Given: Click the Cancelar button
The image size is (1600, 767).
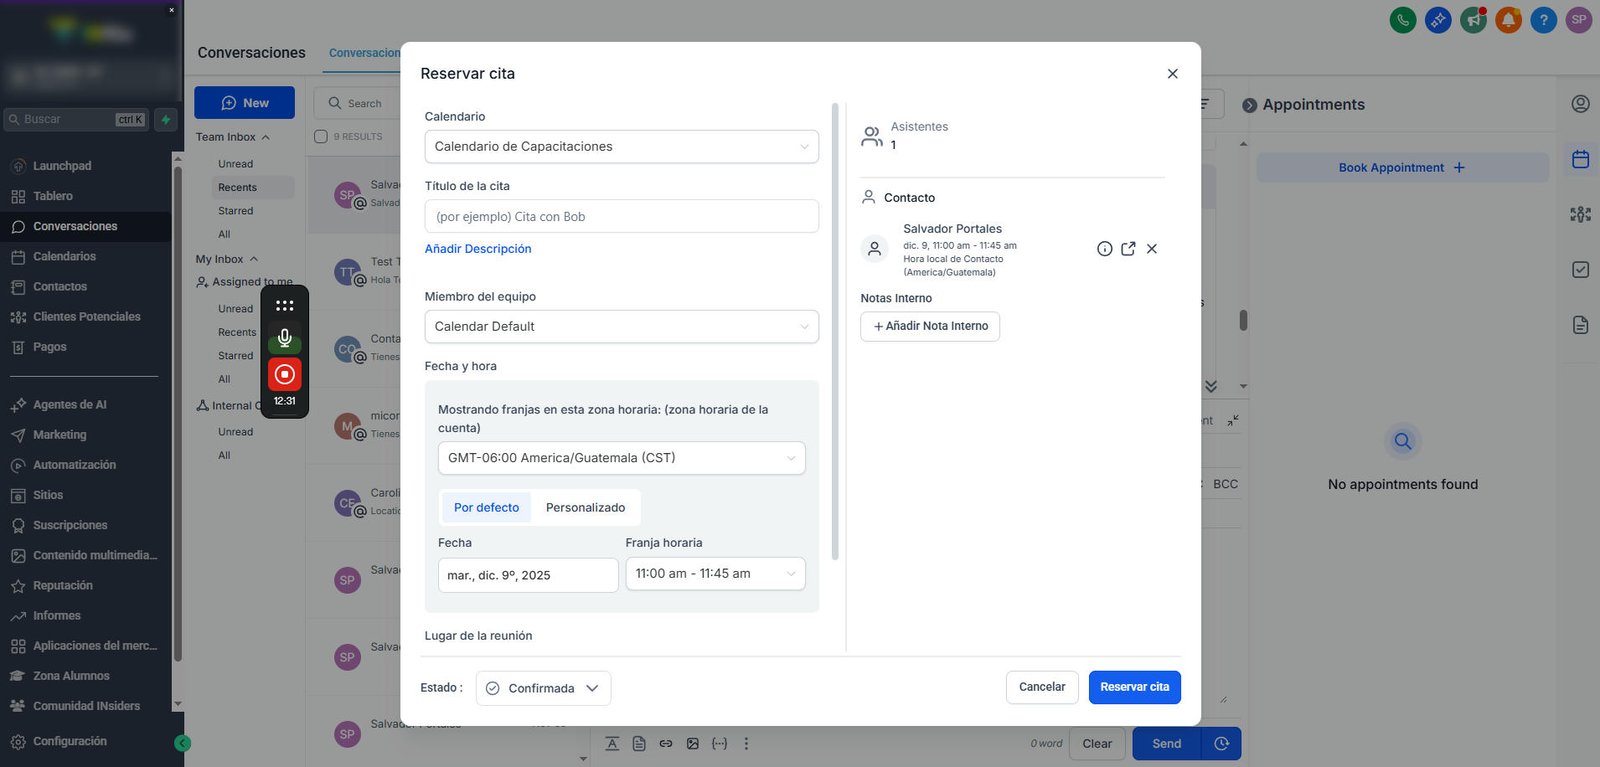Looking at the screenshot, I should tap(1042, 687).
